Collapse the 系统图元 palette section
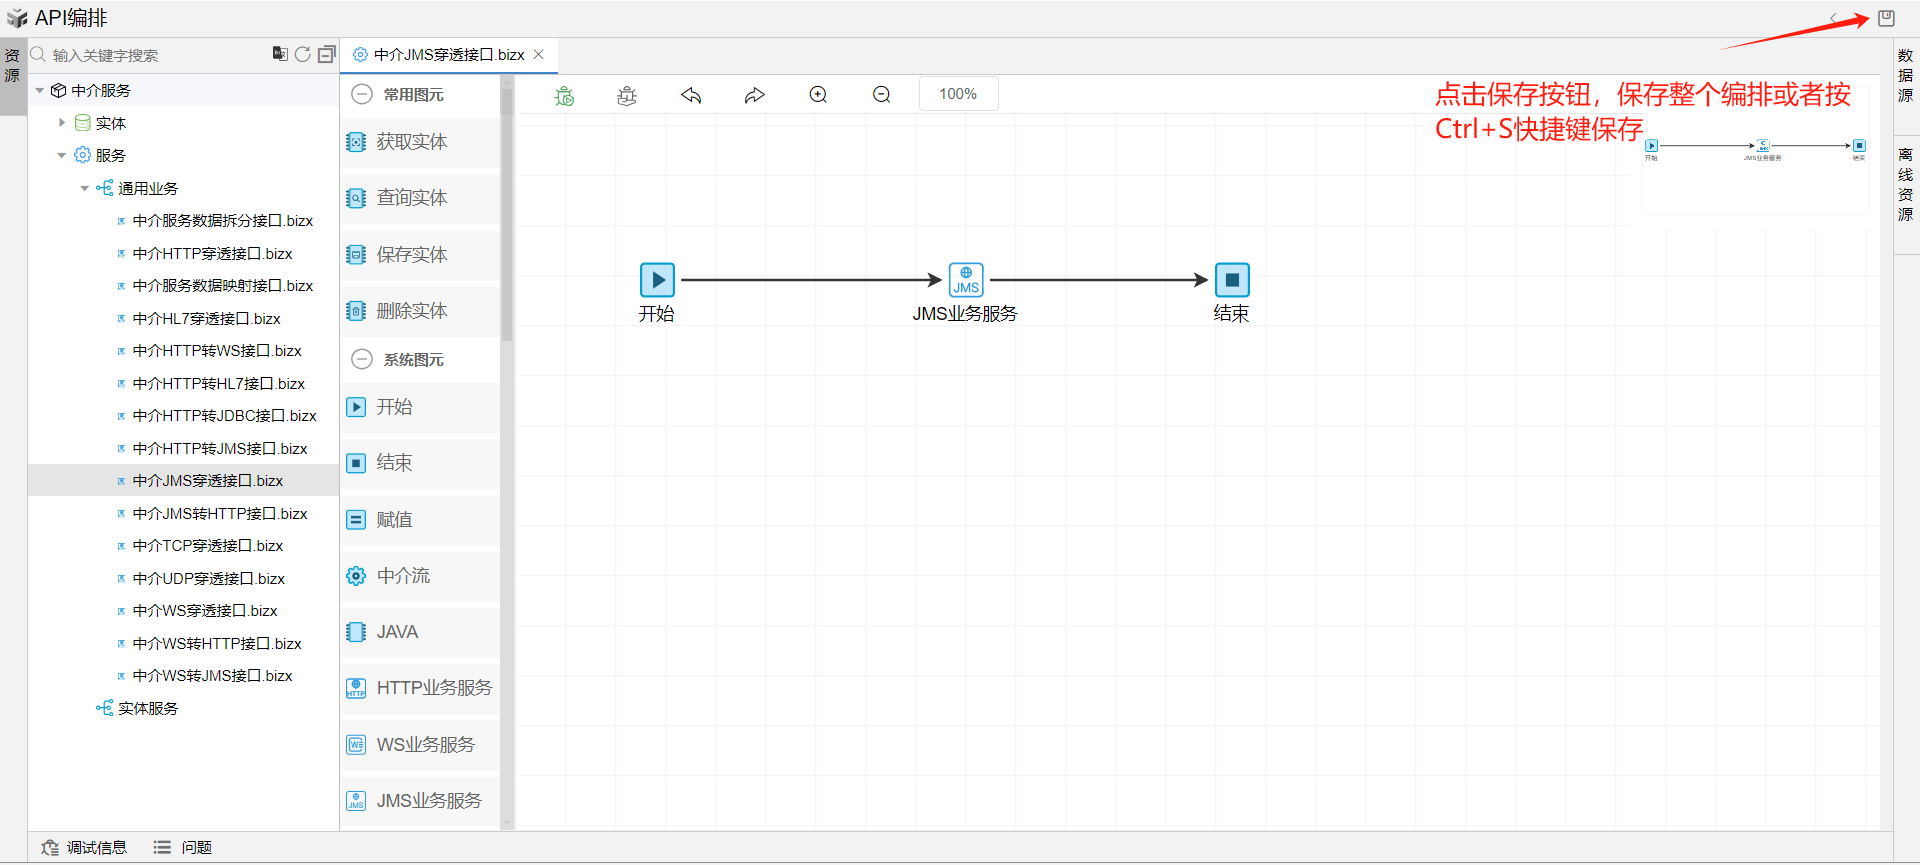 [362, 359]
